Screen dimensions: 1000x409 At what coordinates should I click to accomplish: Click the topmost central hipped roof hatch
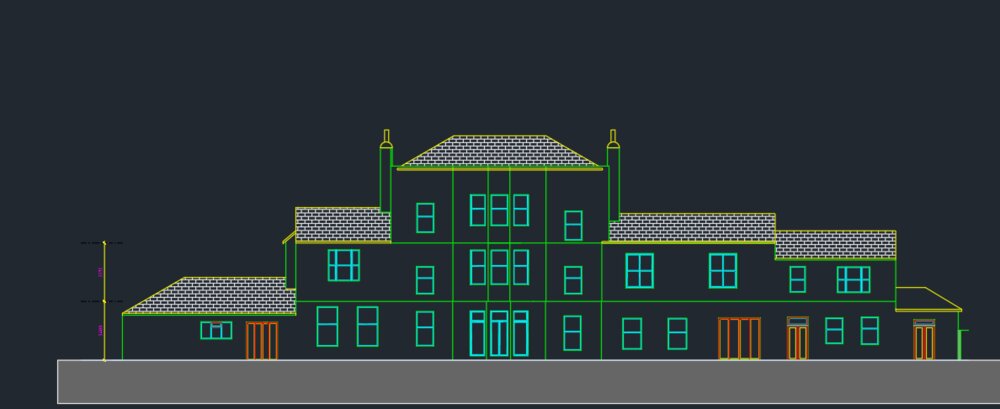[499, 151]
